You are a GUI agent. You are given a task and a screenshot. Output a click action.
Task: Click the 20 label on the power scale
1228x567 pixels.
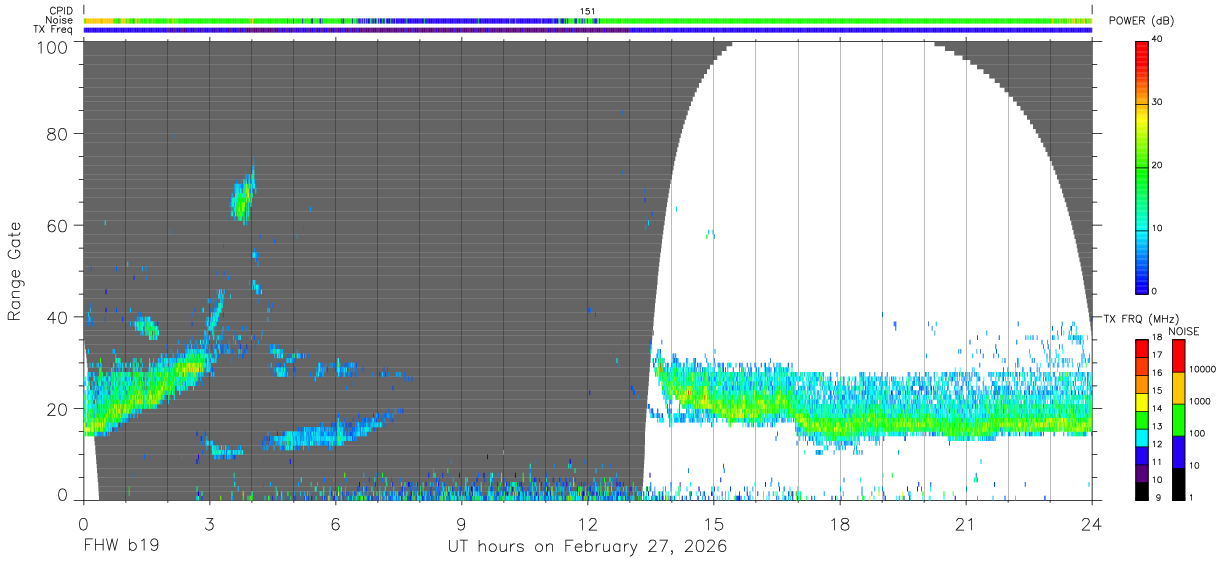point(1158,166)
